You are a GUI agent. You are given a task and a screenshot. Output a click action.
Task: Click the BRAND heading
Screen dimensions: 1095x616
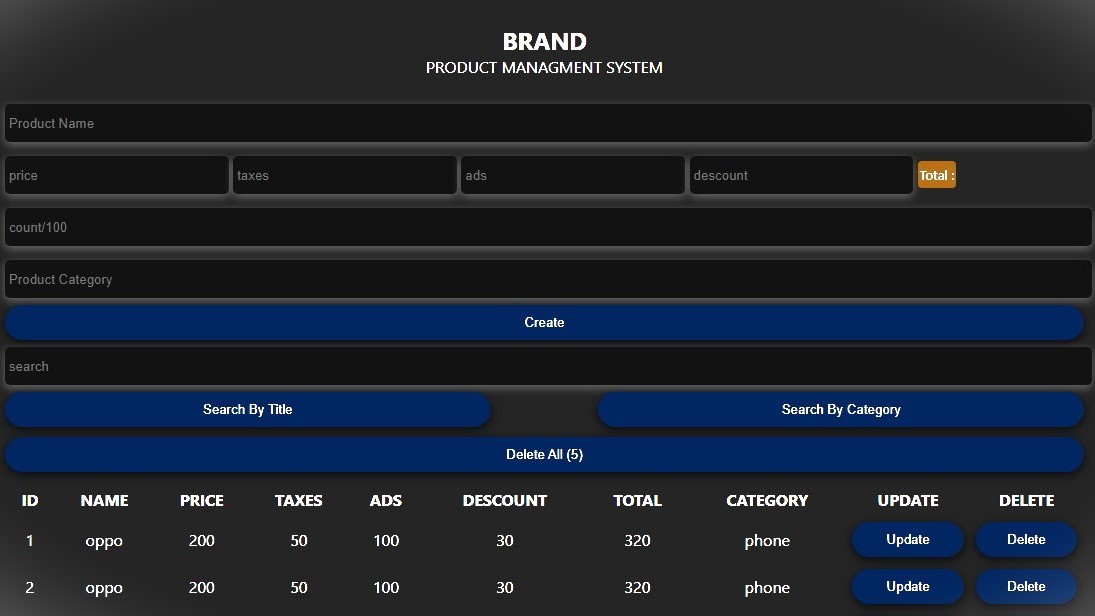point(544,42)
